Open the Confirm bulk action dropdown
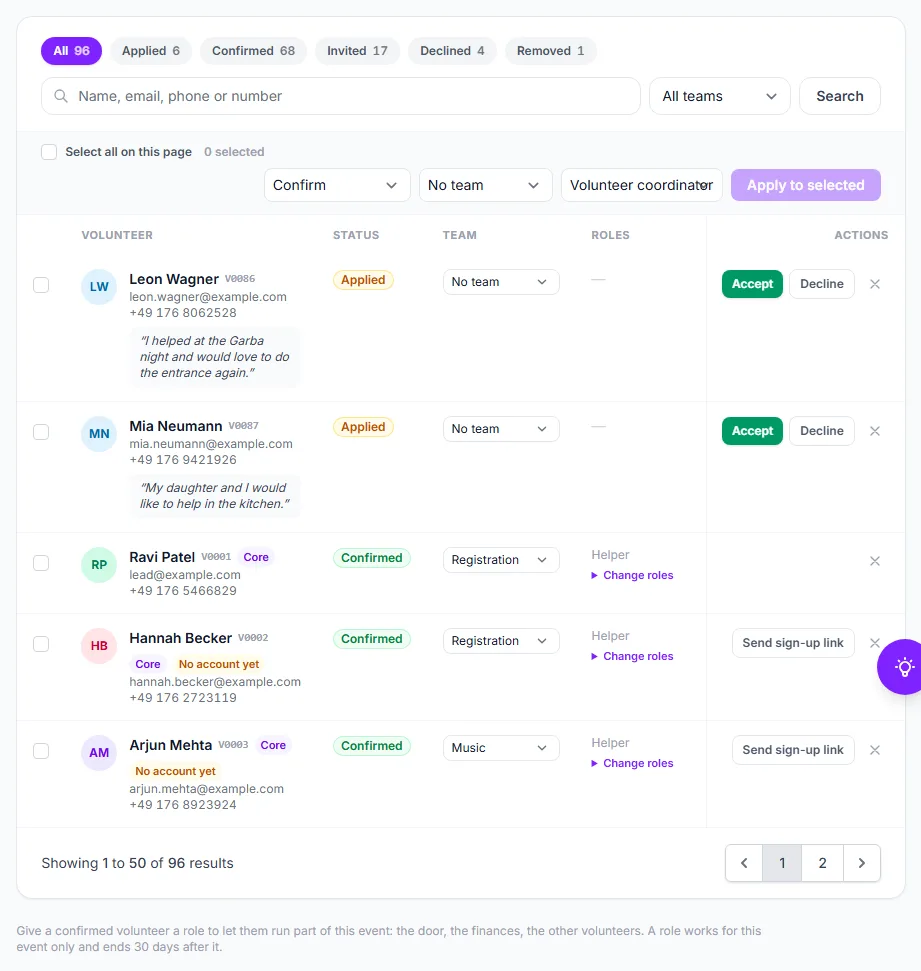This screenshot has width=921, height=971. coord(337,185)
